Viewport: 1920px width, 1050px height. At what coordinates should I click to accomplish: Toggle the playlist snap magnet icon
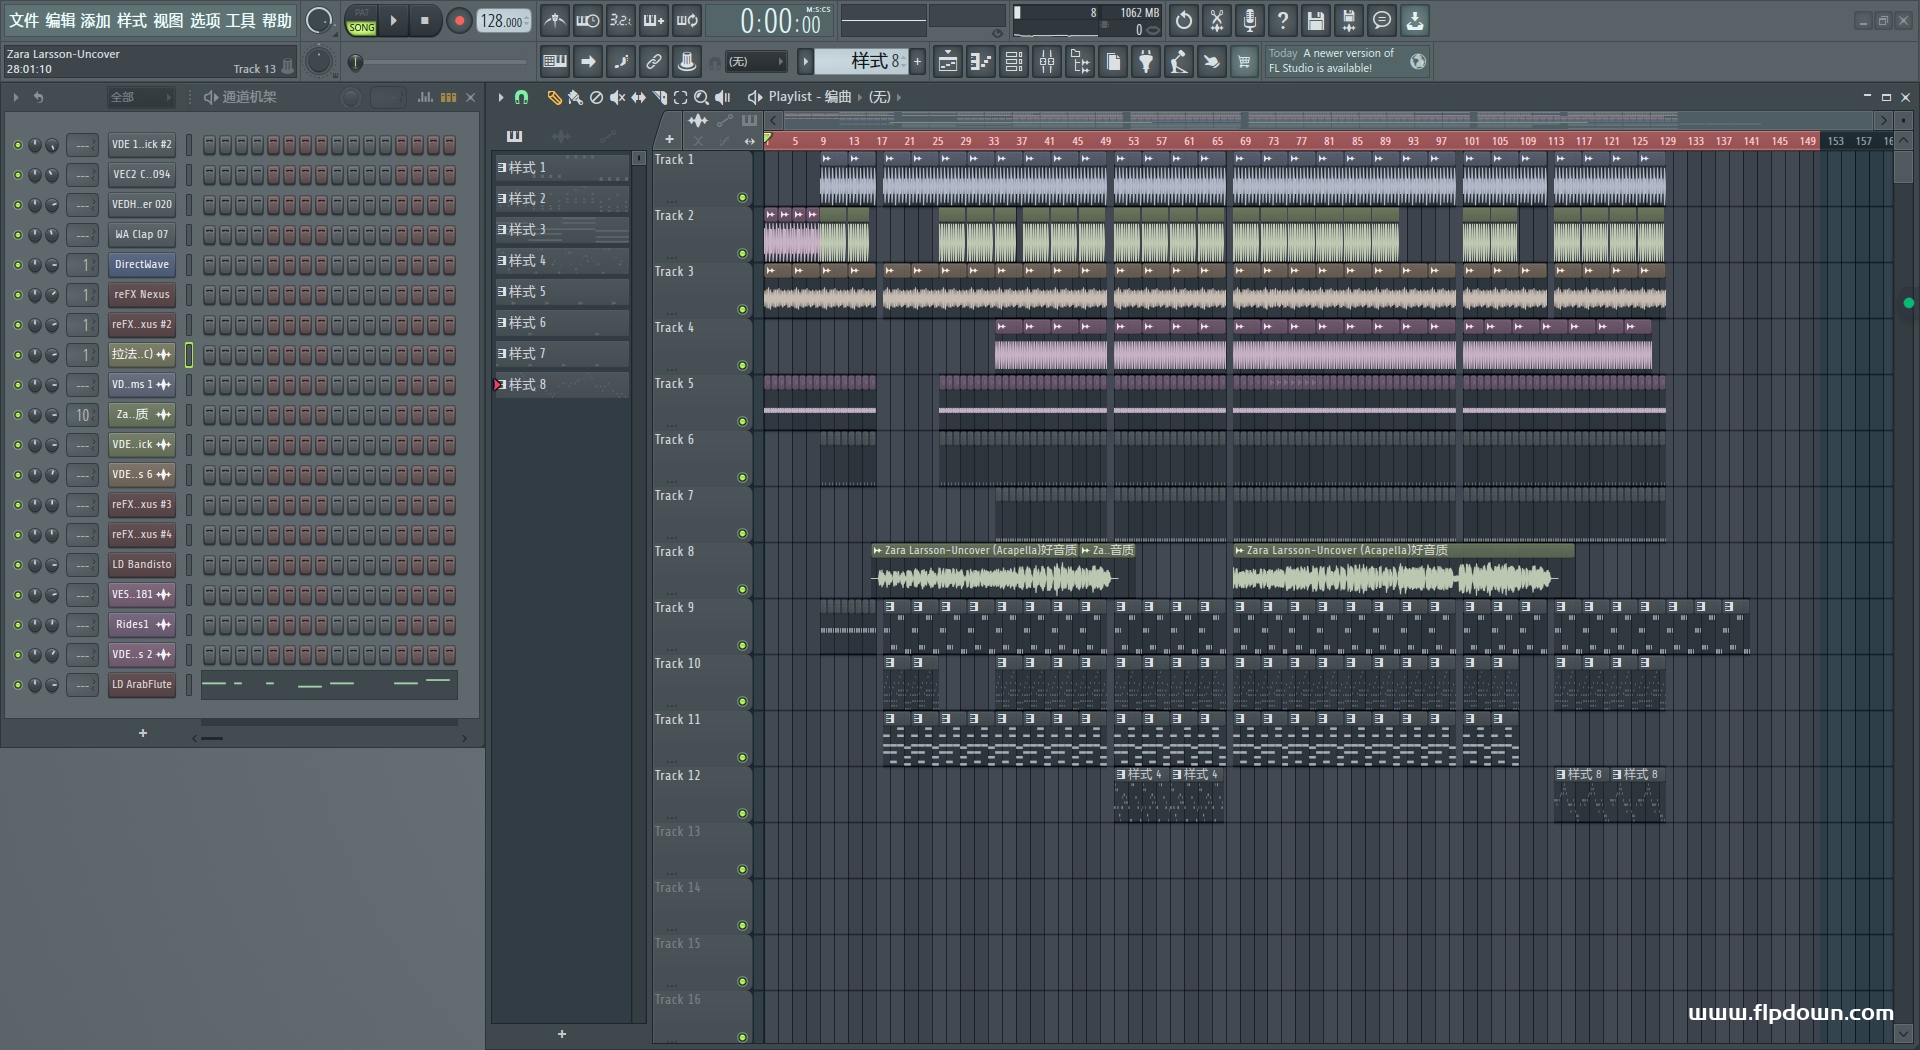(521, 97)
